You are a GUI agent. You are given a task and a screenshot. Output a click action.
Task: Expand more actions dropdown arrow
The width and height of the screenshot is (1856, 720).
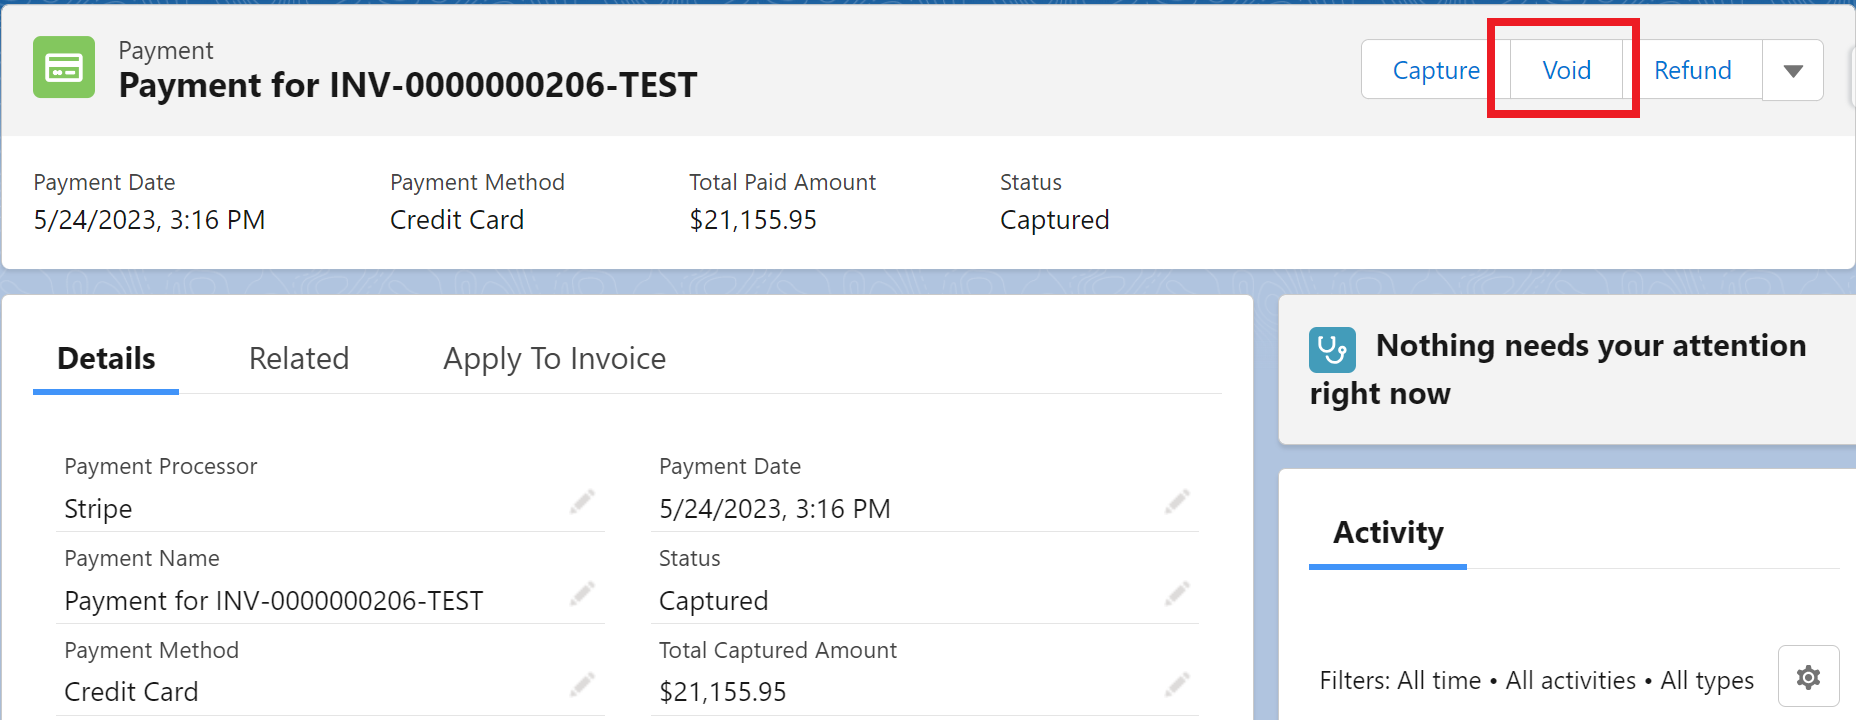(1793, 70)
